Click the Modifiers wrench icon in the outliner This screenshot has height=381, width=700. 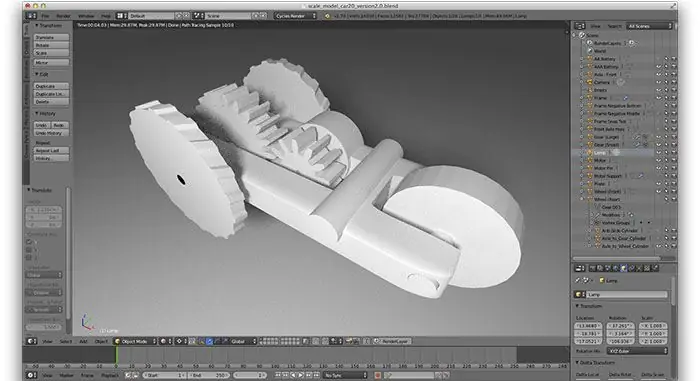(596, 215)
